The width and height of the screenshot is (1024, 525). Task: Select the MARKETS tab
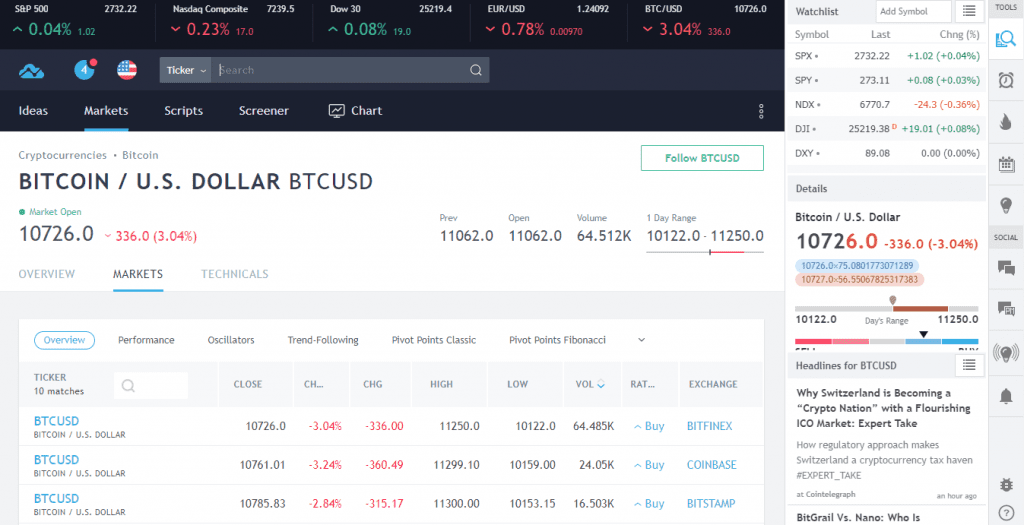tap(138, 274)
